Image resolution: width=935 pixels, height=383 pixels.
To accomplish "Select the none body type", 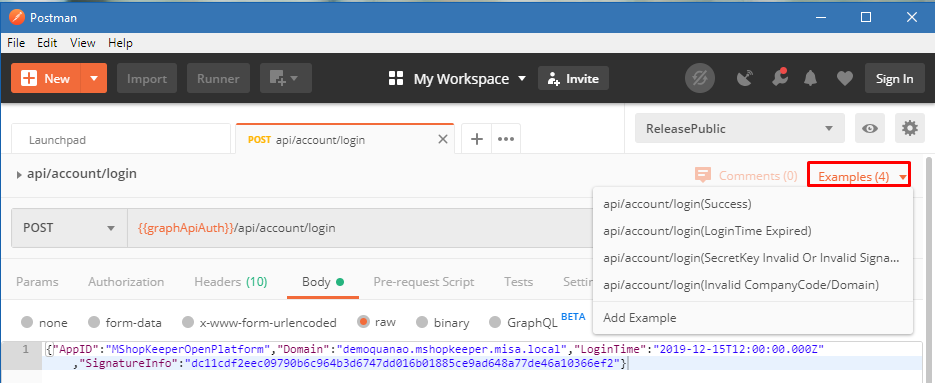I will 27,322.
